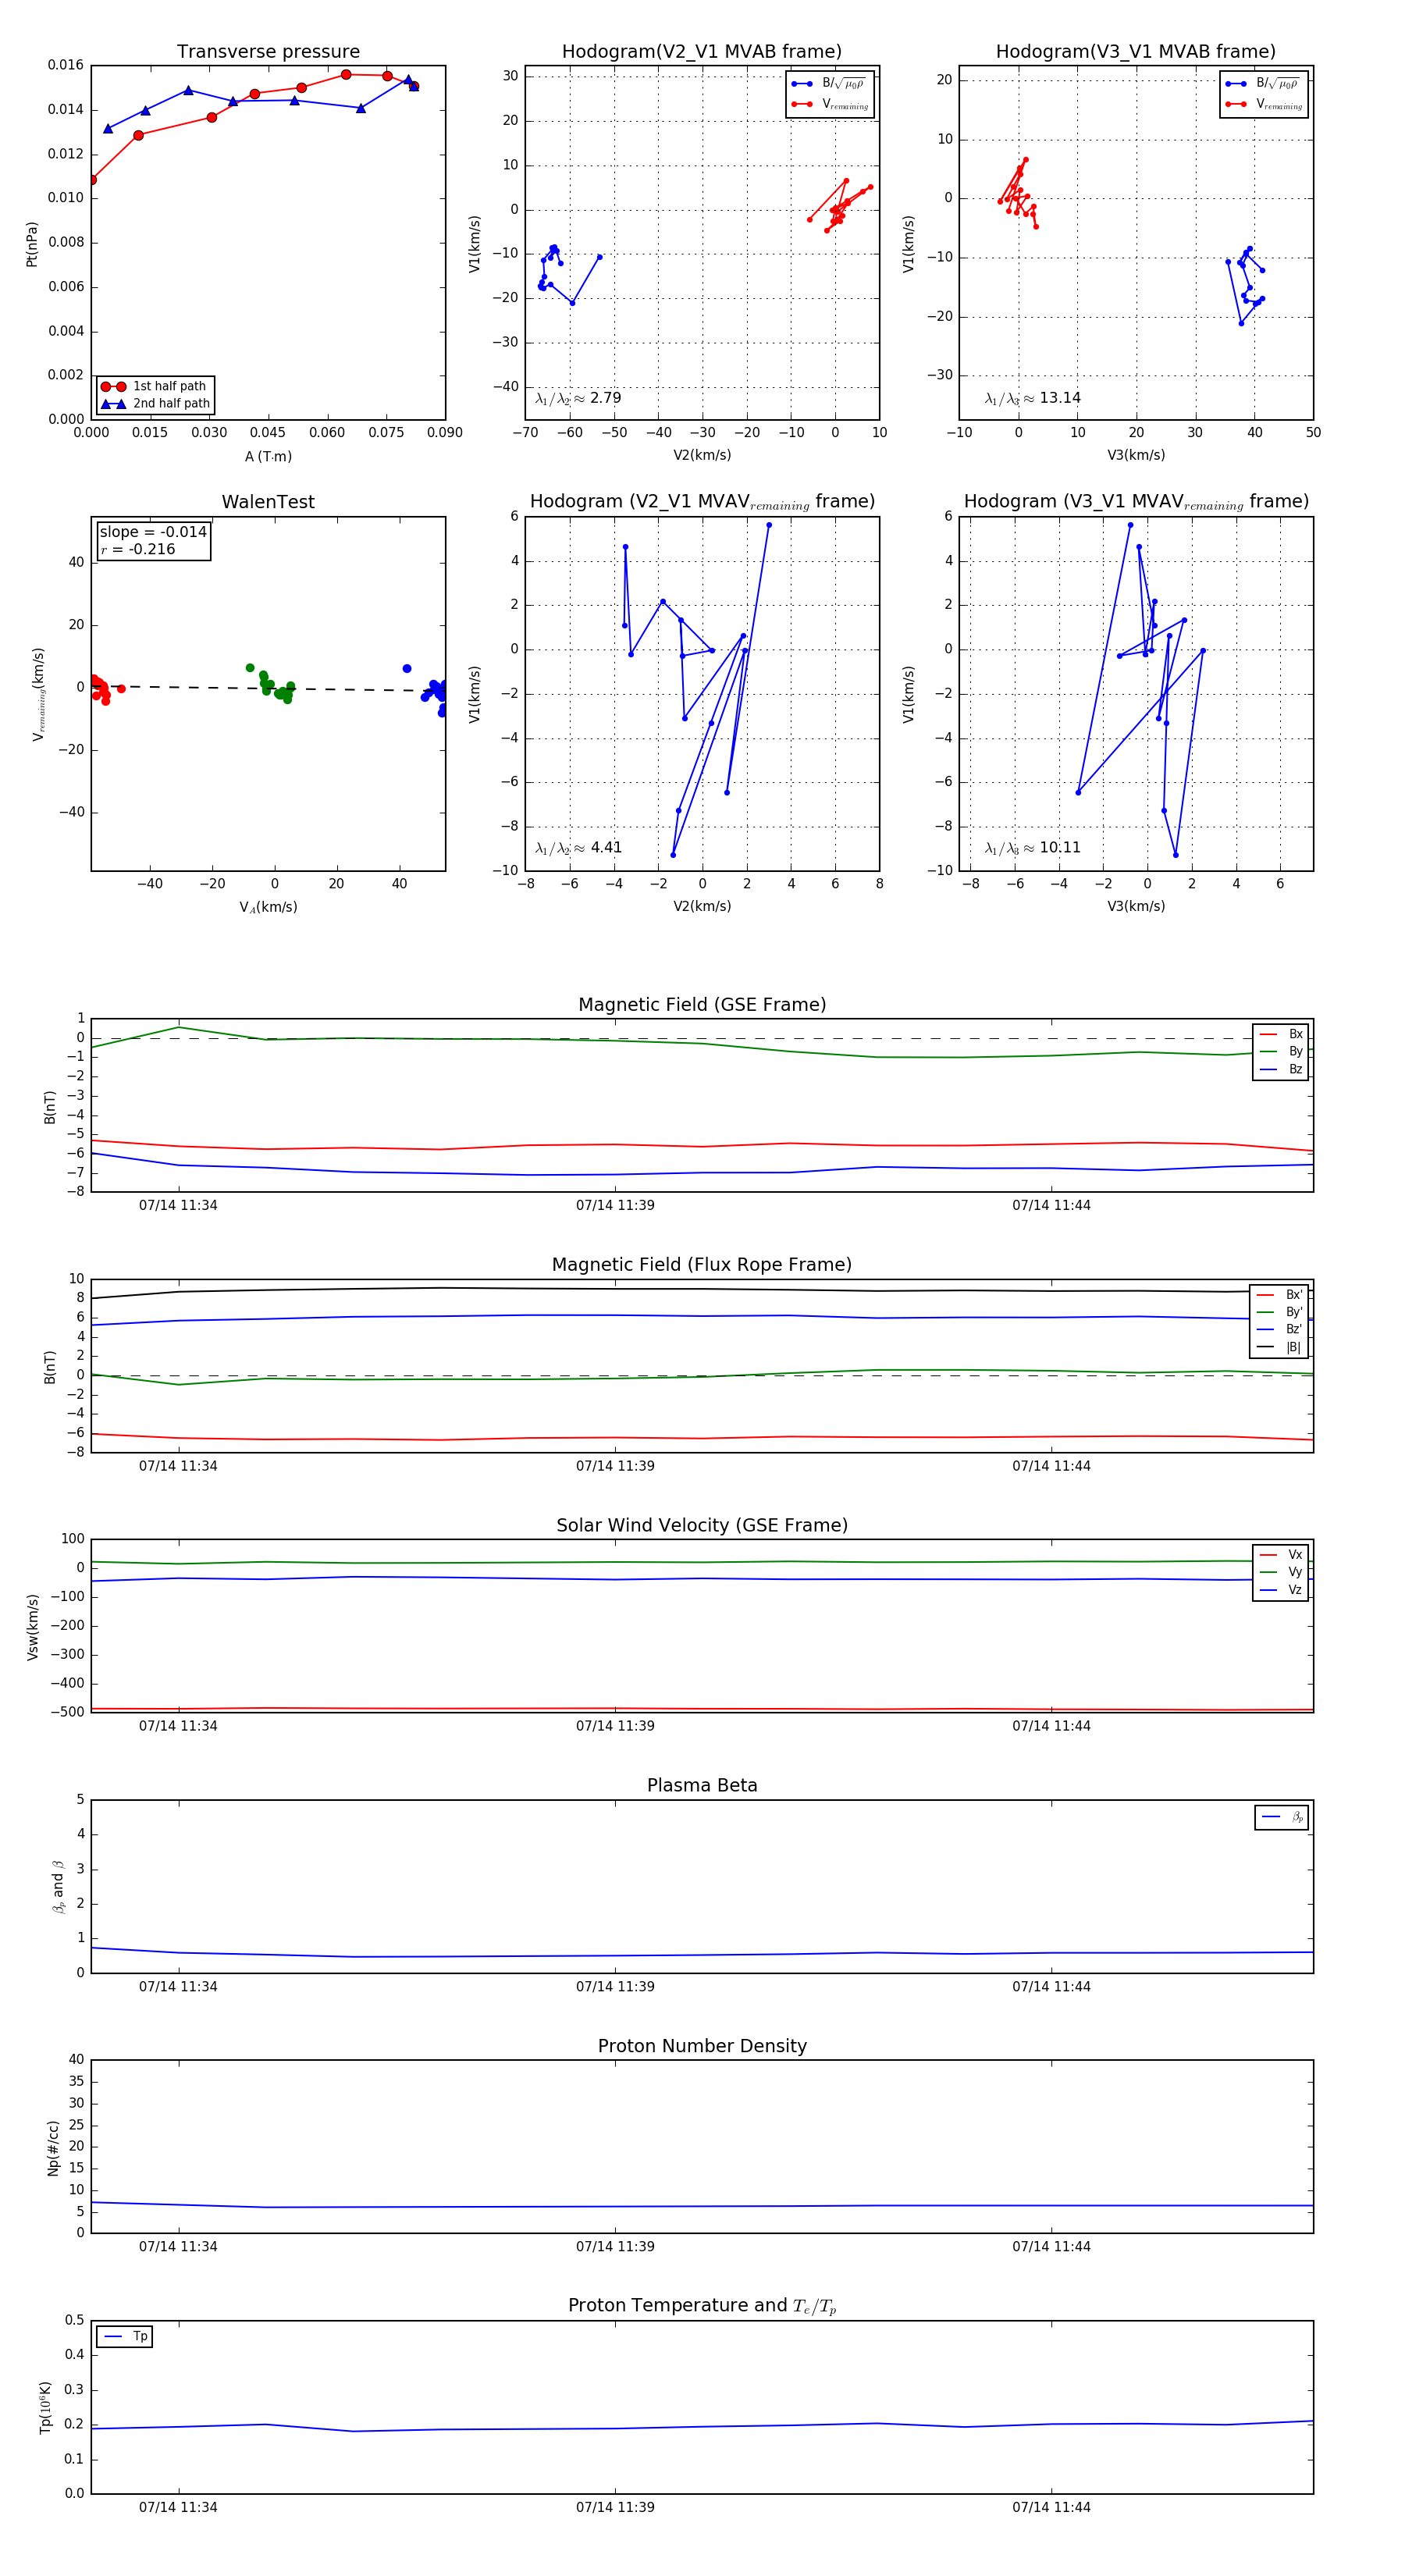
Task: Click "V3(km/s)" x-label under V3_V1 MVAB hodogram
Action: click(x=1136, y=456)
